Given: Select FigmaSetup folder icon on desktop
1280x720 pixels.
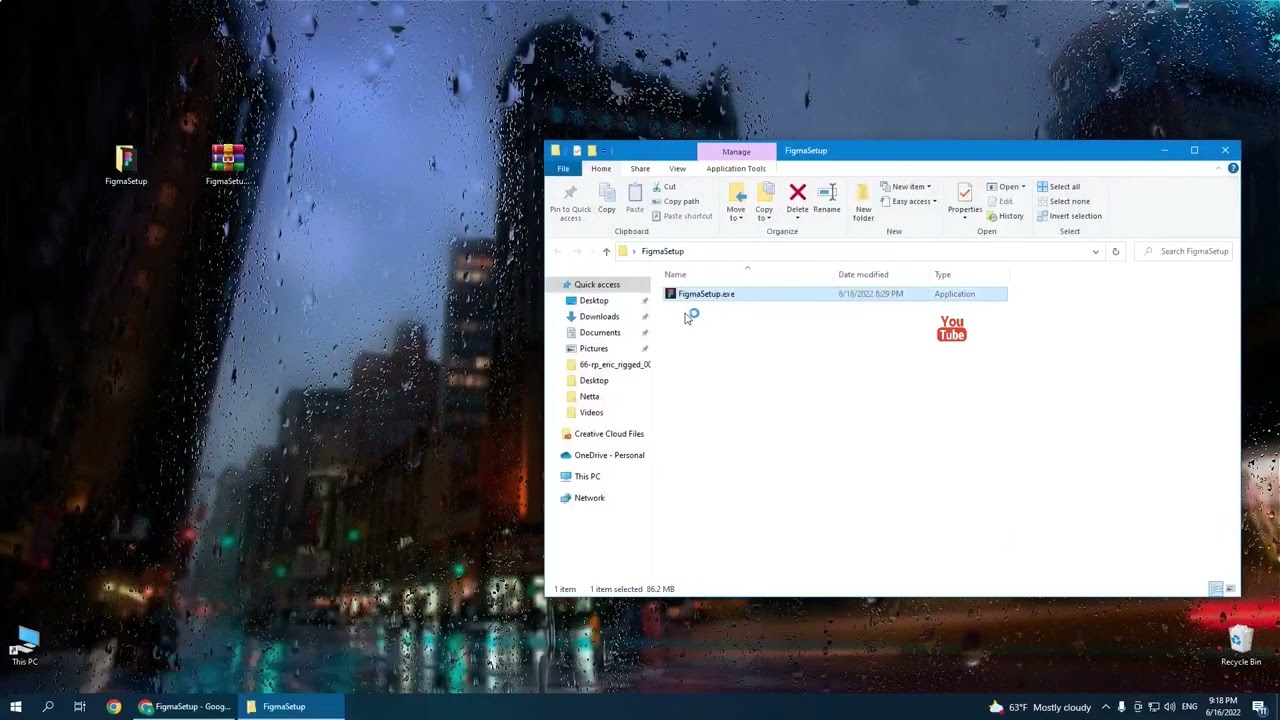Looking at the screenshot, I should point(125,166).
